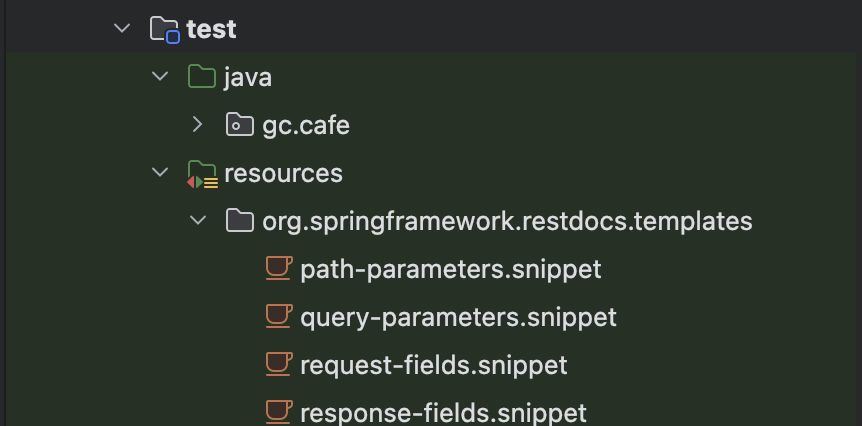Screen dimensions: 862x426
Task: Collapse the test folder chevron
Action: (122, 29)
